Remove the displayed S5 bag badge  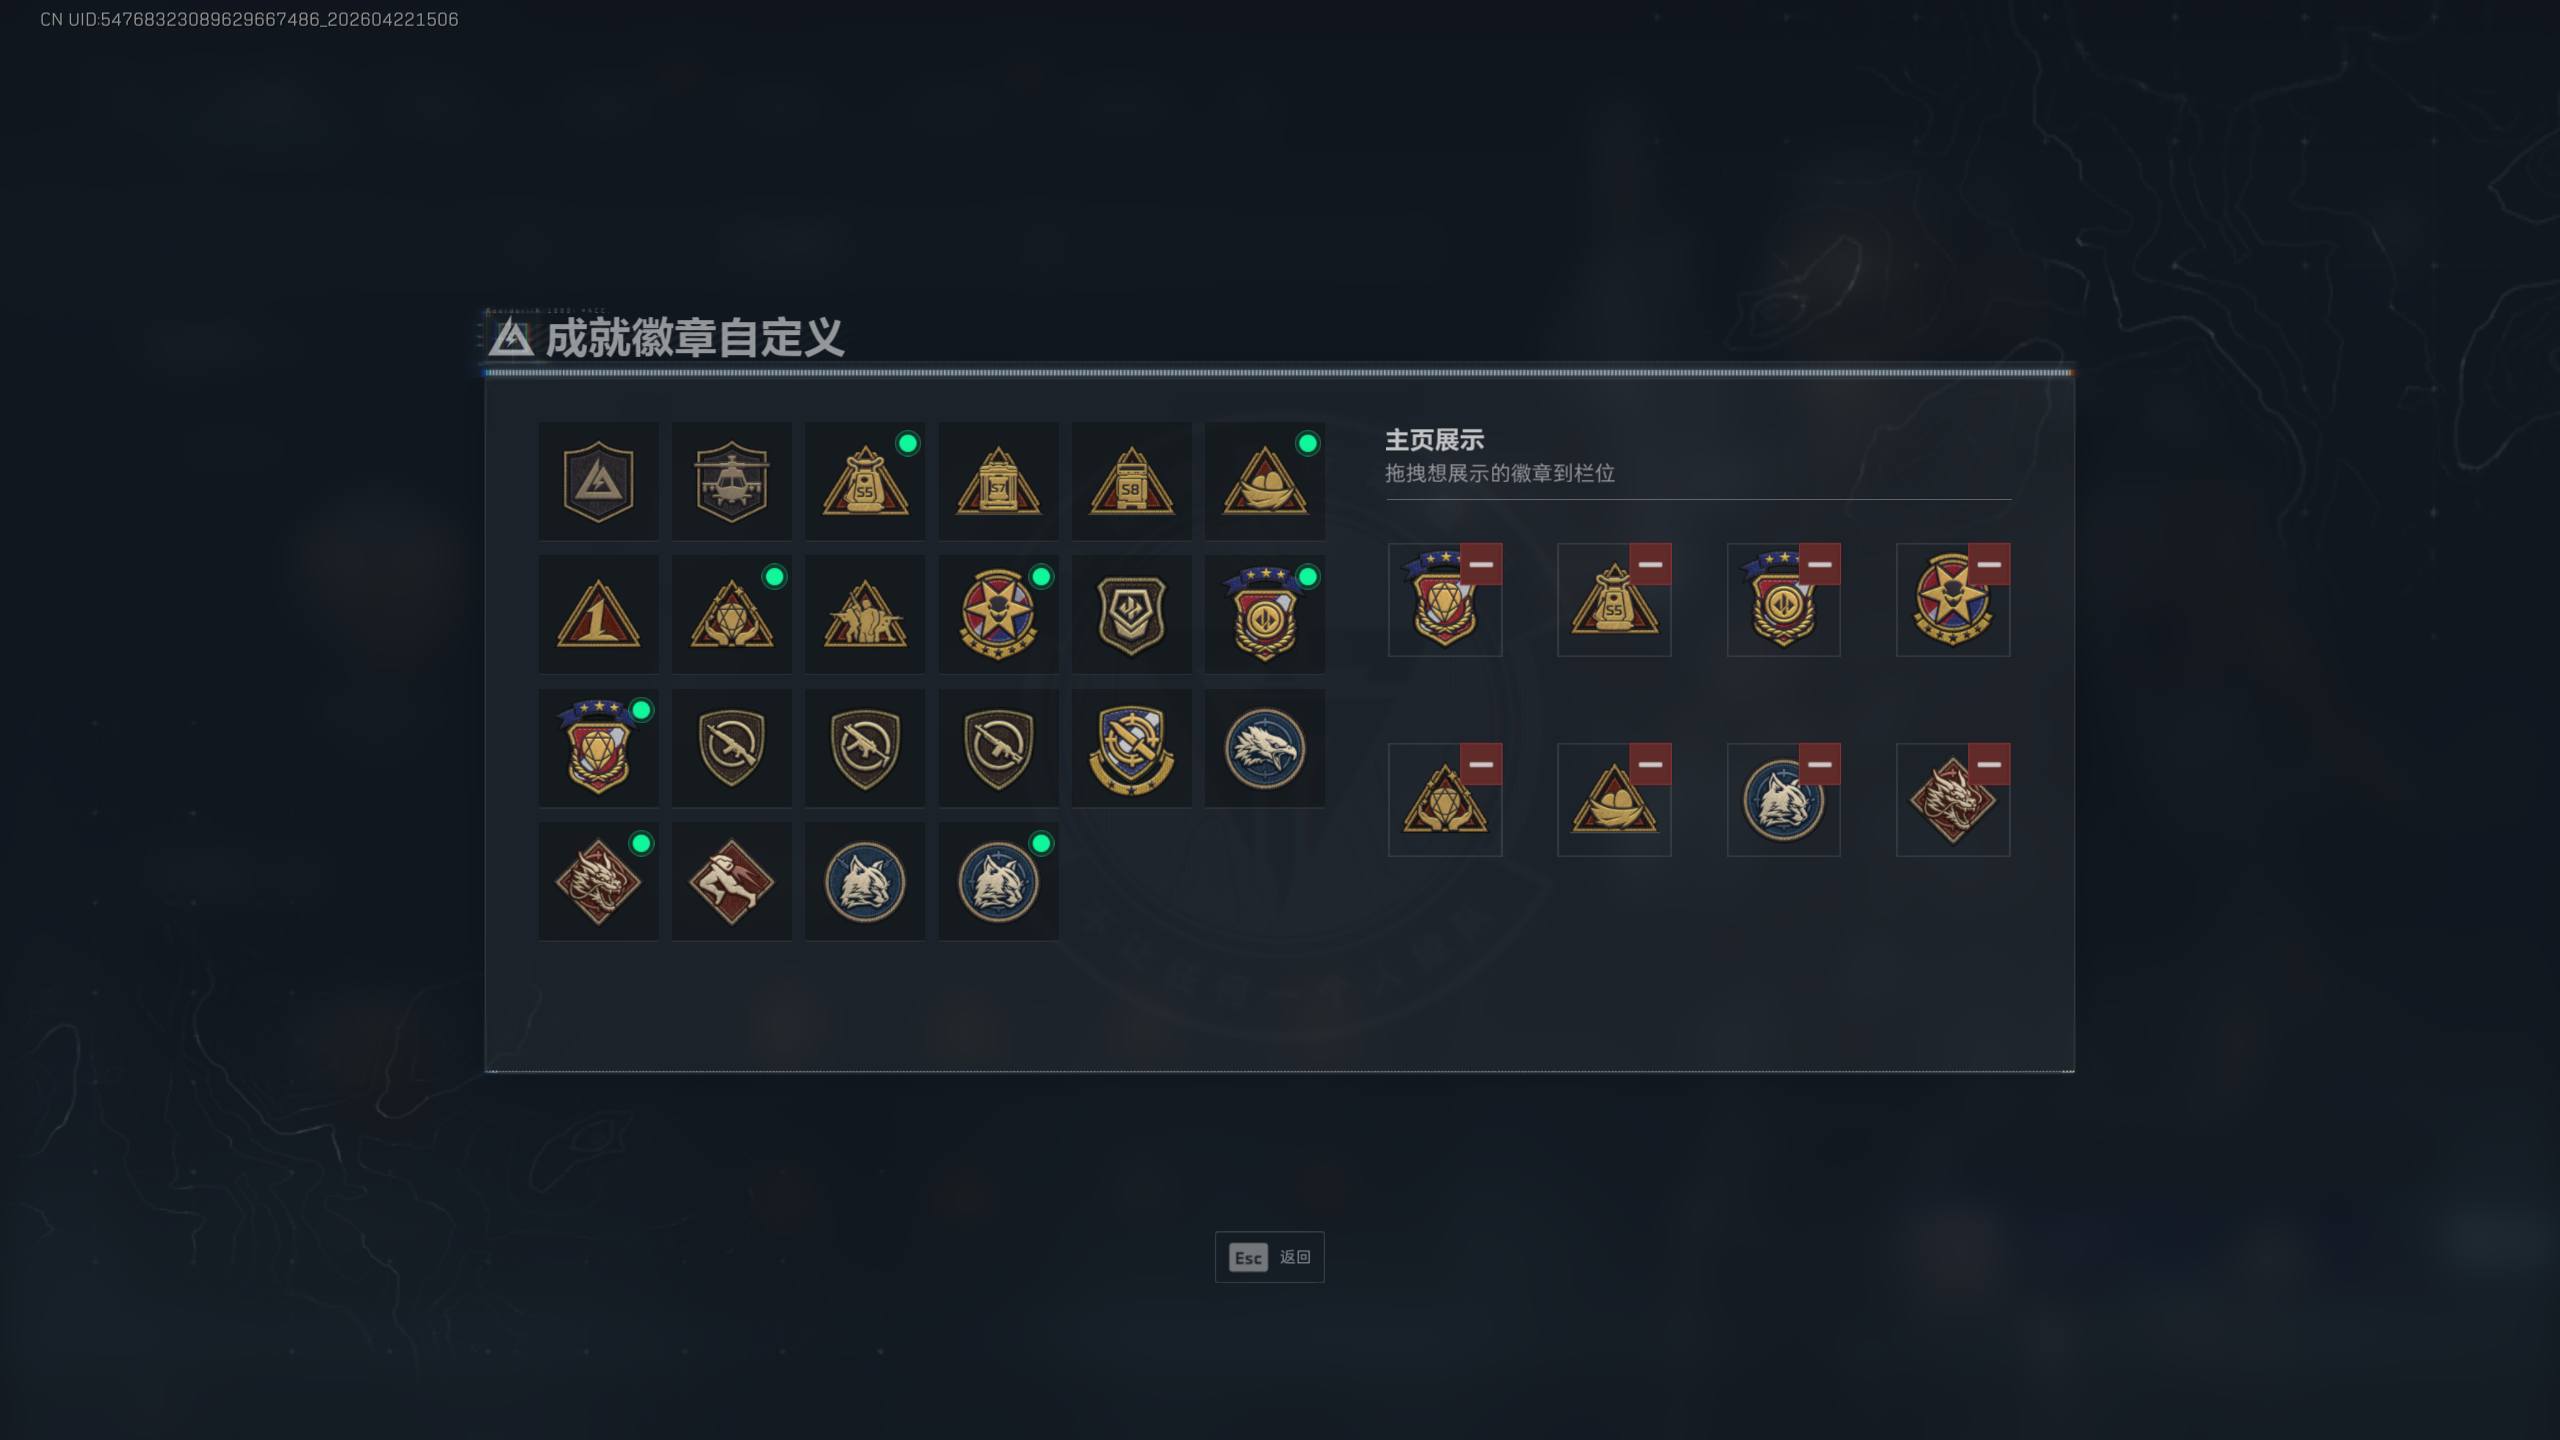(x=1650, y=564)
